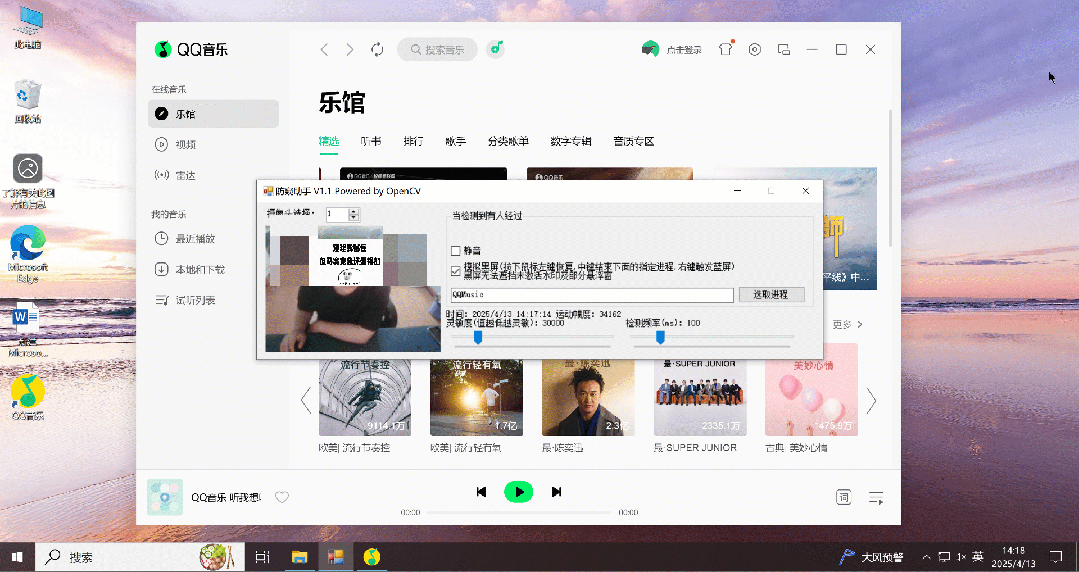Image resolution: width=1079 pixels, height=572 pixels.
Task: Increase camera selection number
Action: (x=354, y=211)
